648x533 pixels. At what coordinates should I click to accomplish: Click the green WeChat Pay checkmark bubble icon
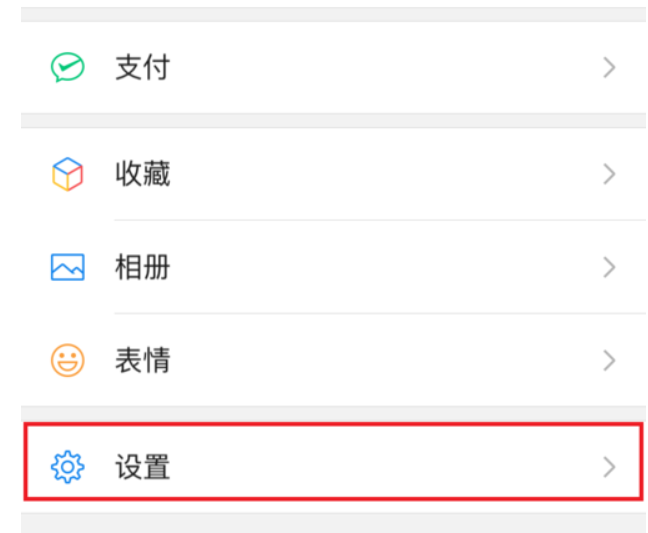(68, 67)
